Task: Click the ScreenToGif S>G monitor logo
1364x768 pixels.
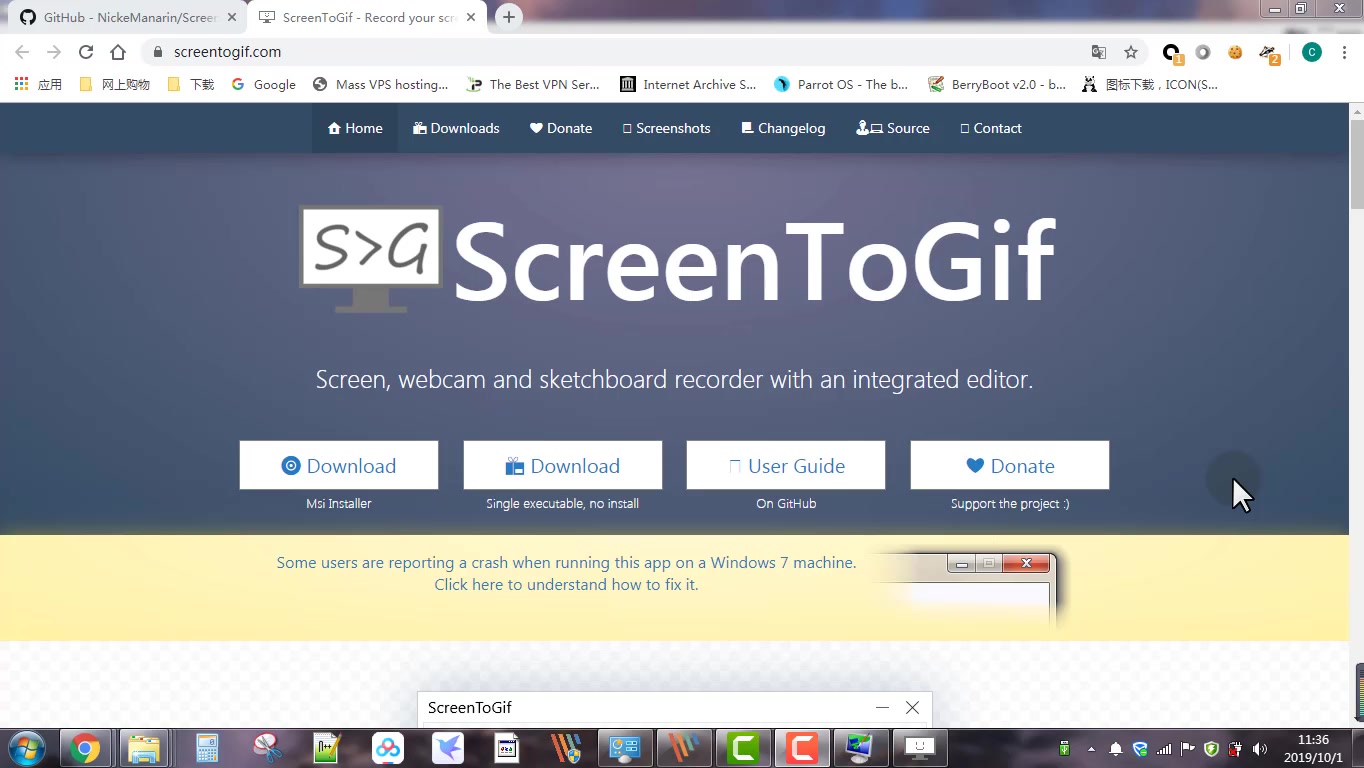Action: point(371,259)
